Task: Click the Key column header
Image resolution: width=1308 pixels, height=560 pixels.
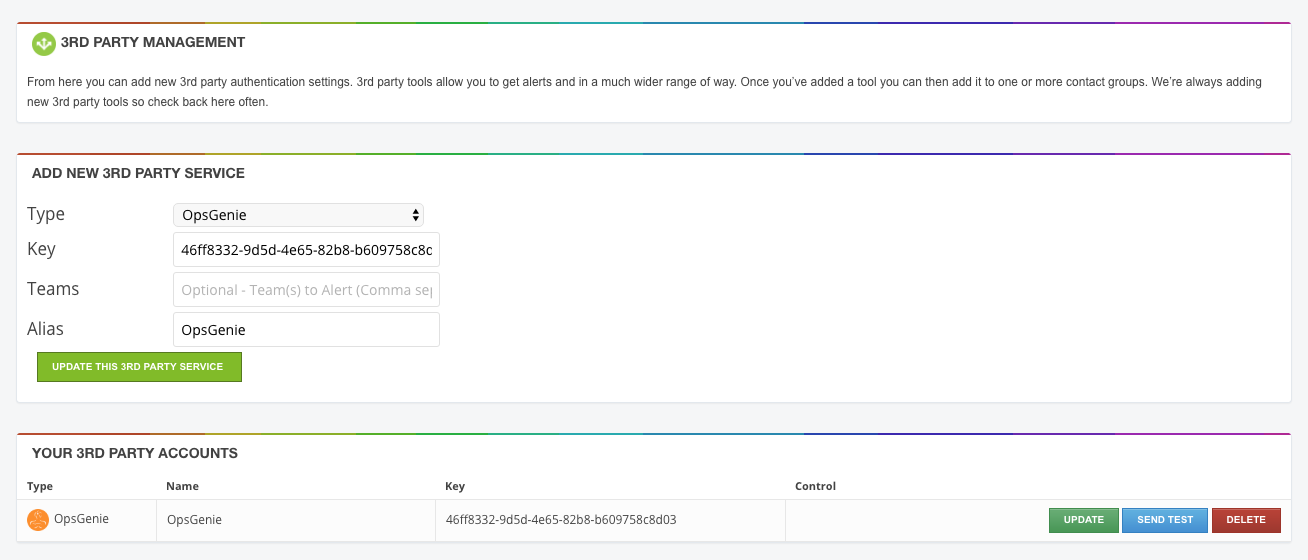Action: tap(455, 486)
